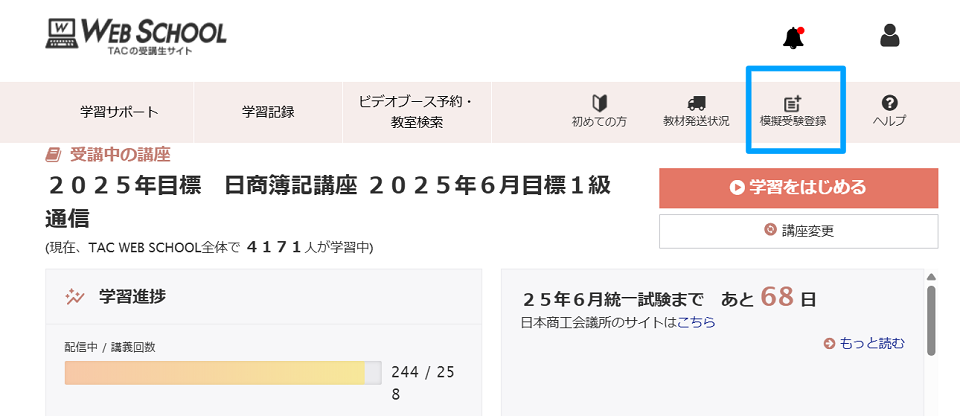Open the user account profile icon
This screenshot has width=960, height=416.
tap(889, 37)
